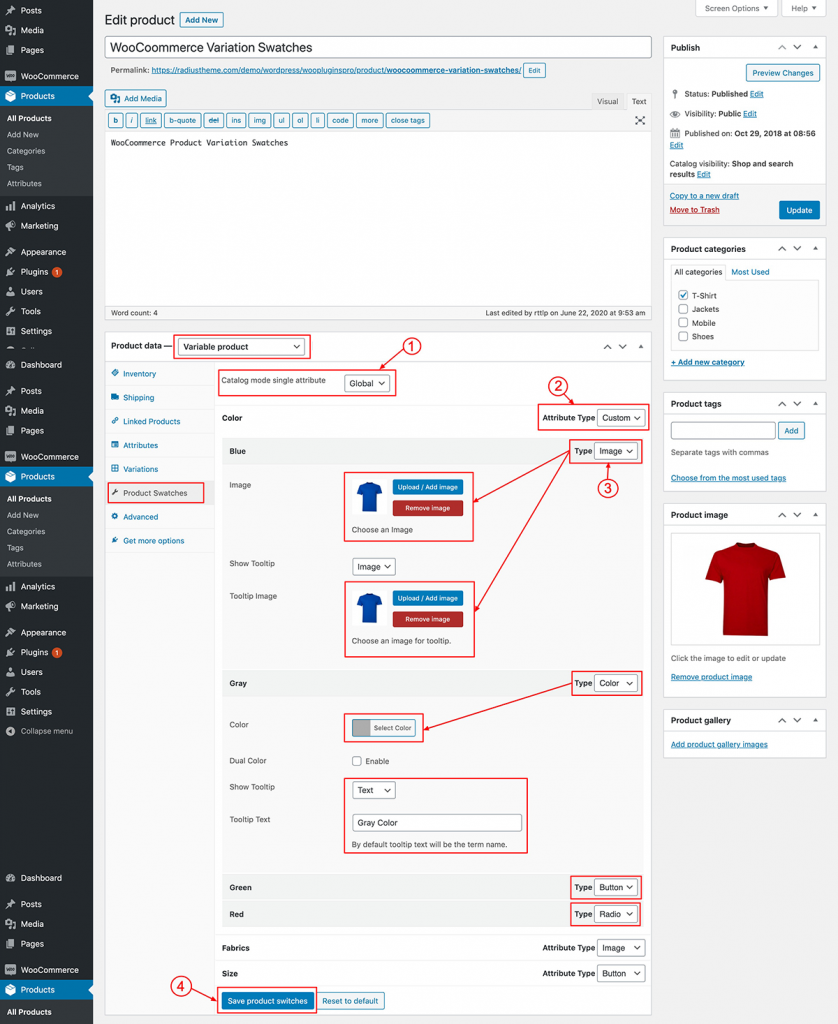Click the Preview Changes button
This screenshot has height=1024, width=838.
coord(782,73)
